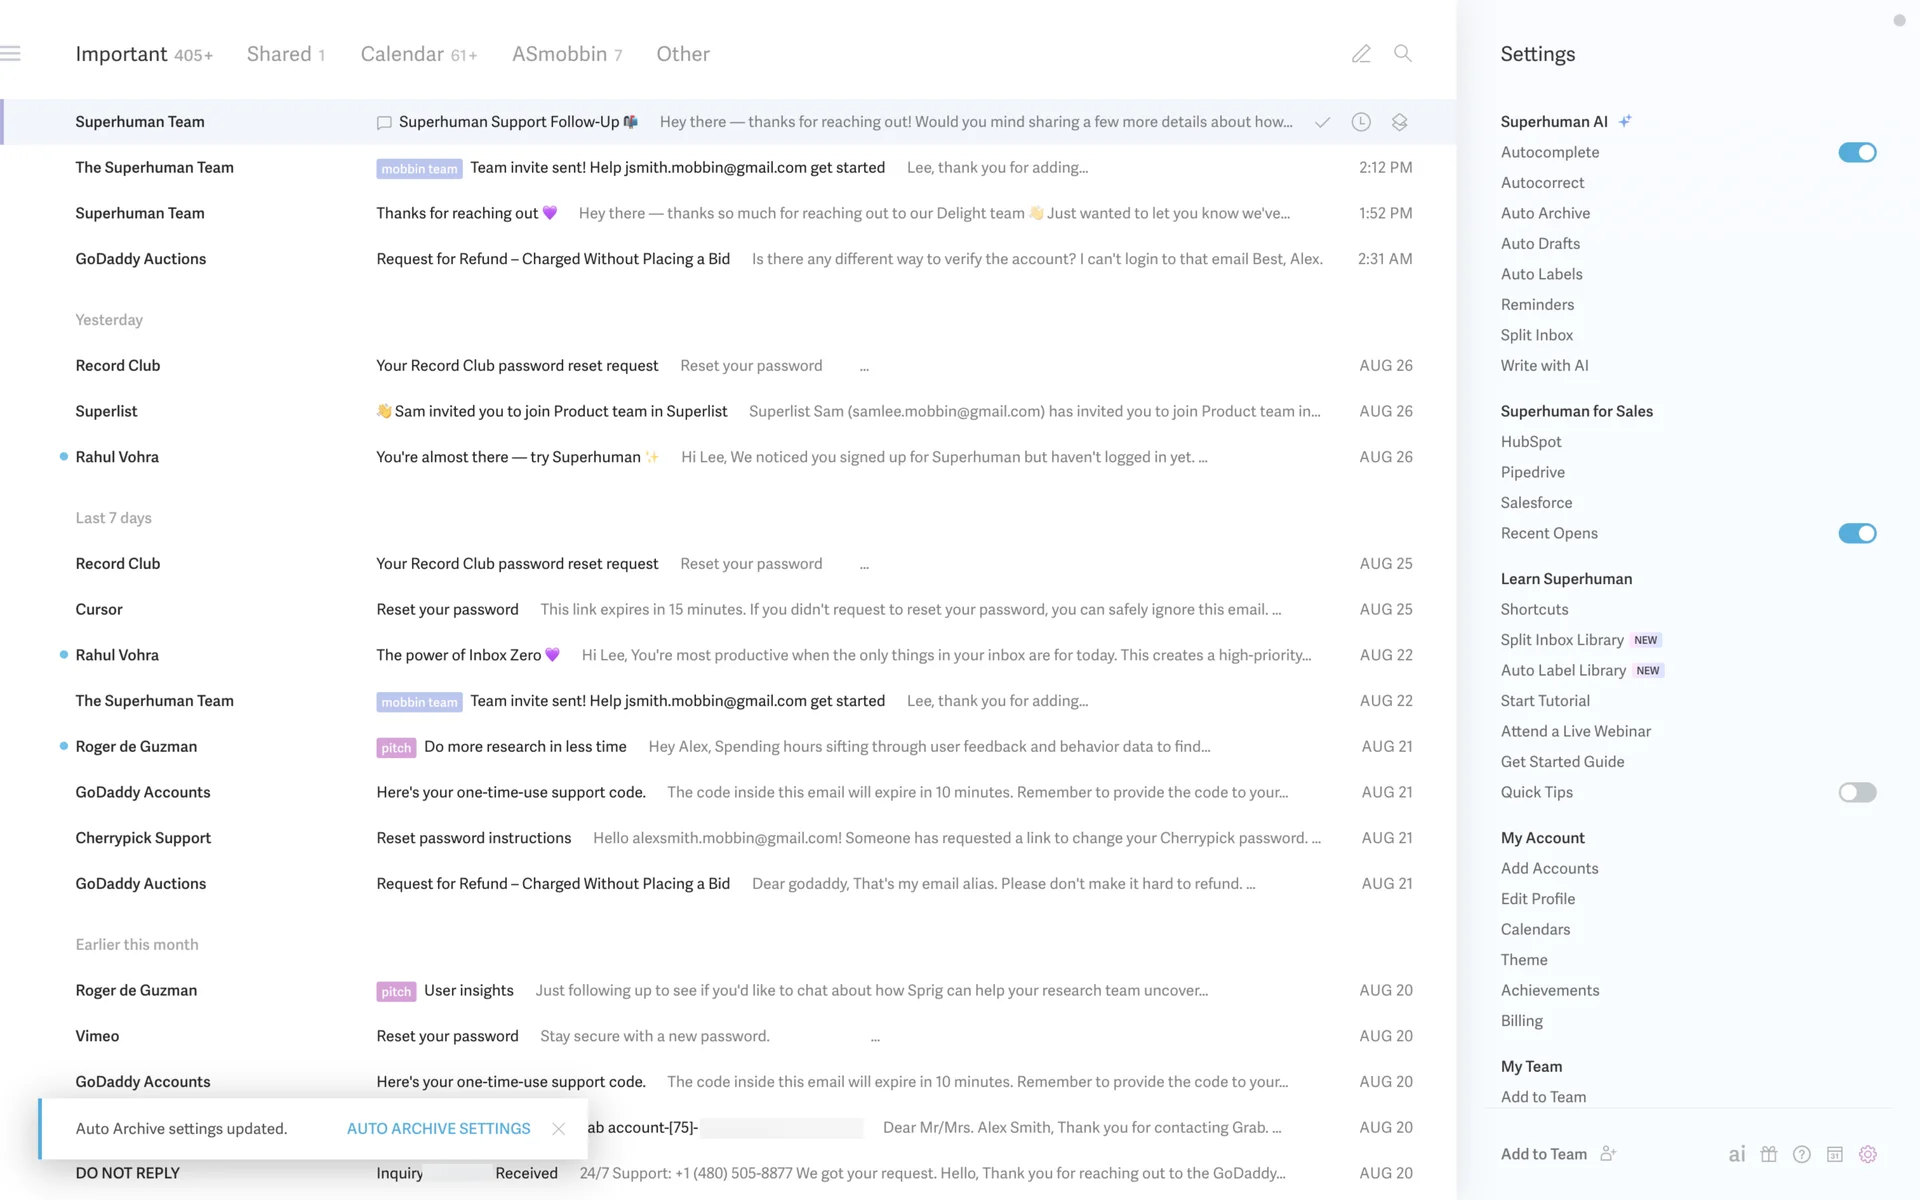Open the hamburger menu icon
The width and height of the screenshot is (1920, 1200).
11,54
